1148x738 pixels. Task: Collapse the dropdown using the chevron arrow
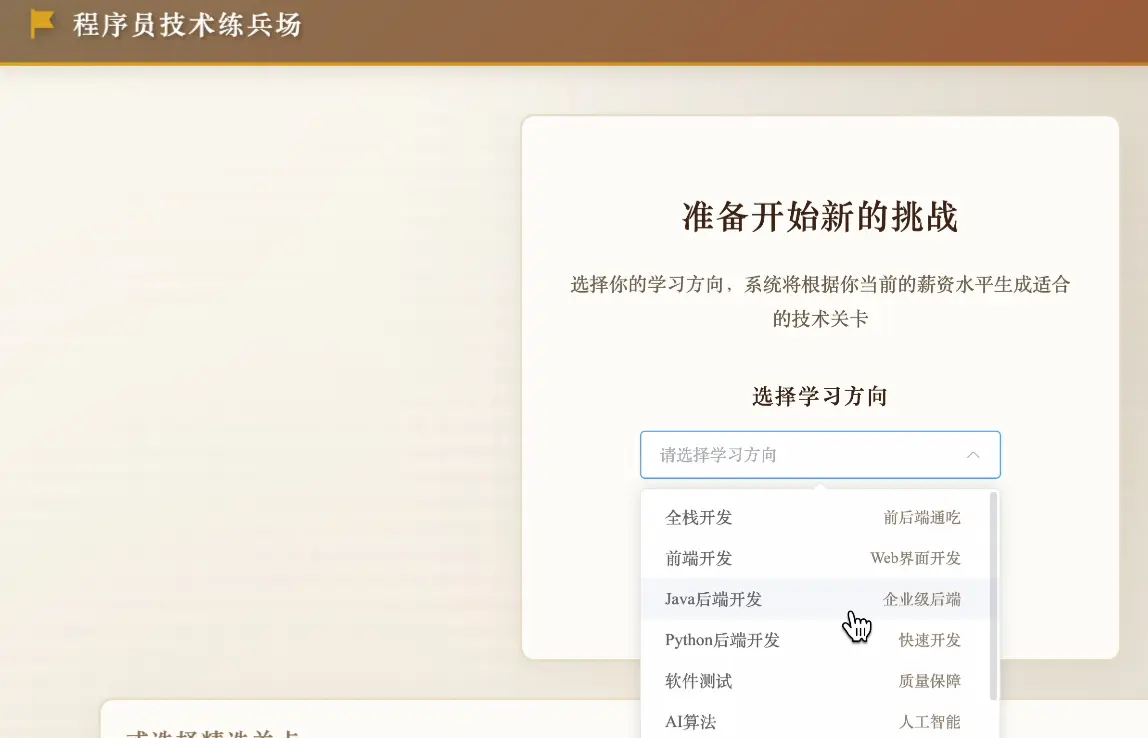[973, 455]
